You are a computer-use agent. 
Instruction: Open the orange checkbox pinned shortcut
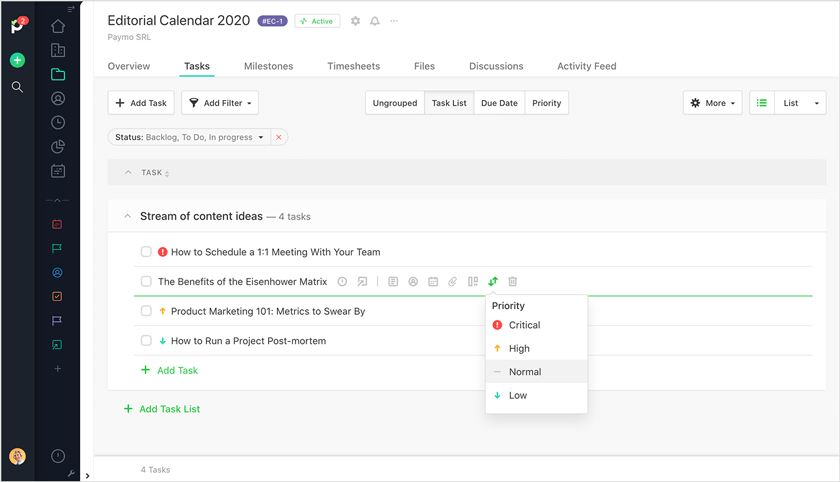coord(57,296)
